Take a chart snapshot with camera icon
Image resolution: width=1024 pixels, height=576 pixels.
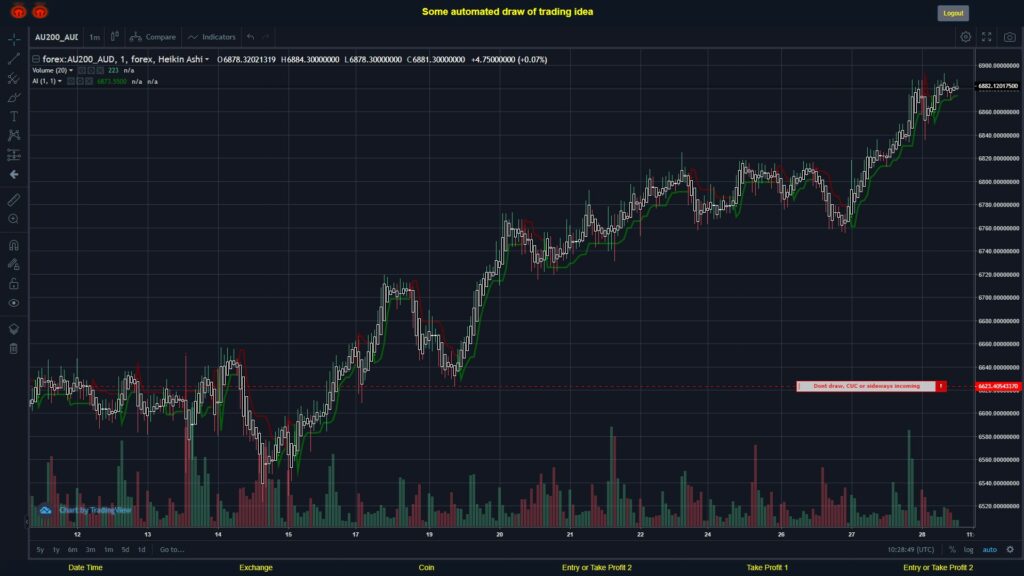pos(1010,37)
